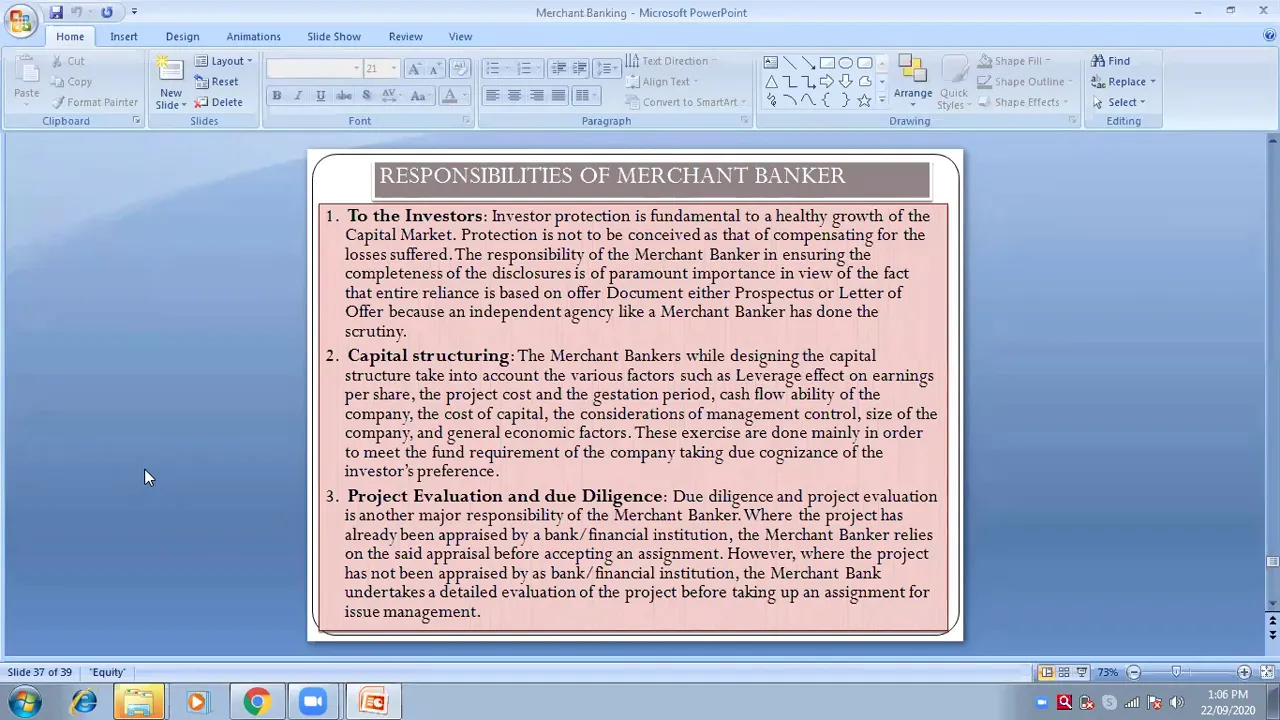Open the Arrange menu
This screenshot has width=1280, height=720.
coord(912,82)
